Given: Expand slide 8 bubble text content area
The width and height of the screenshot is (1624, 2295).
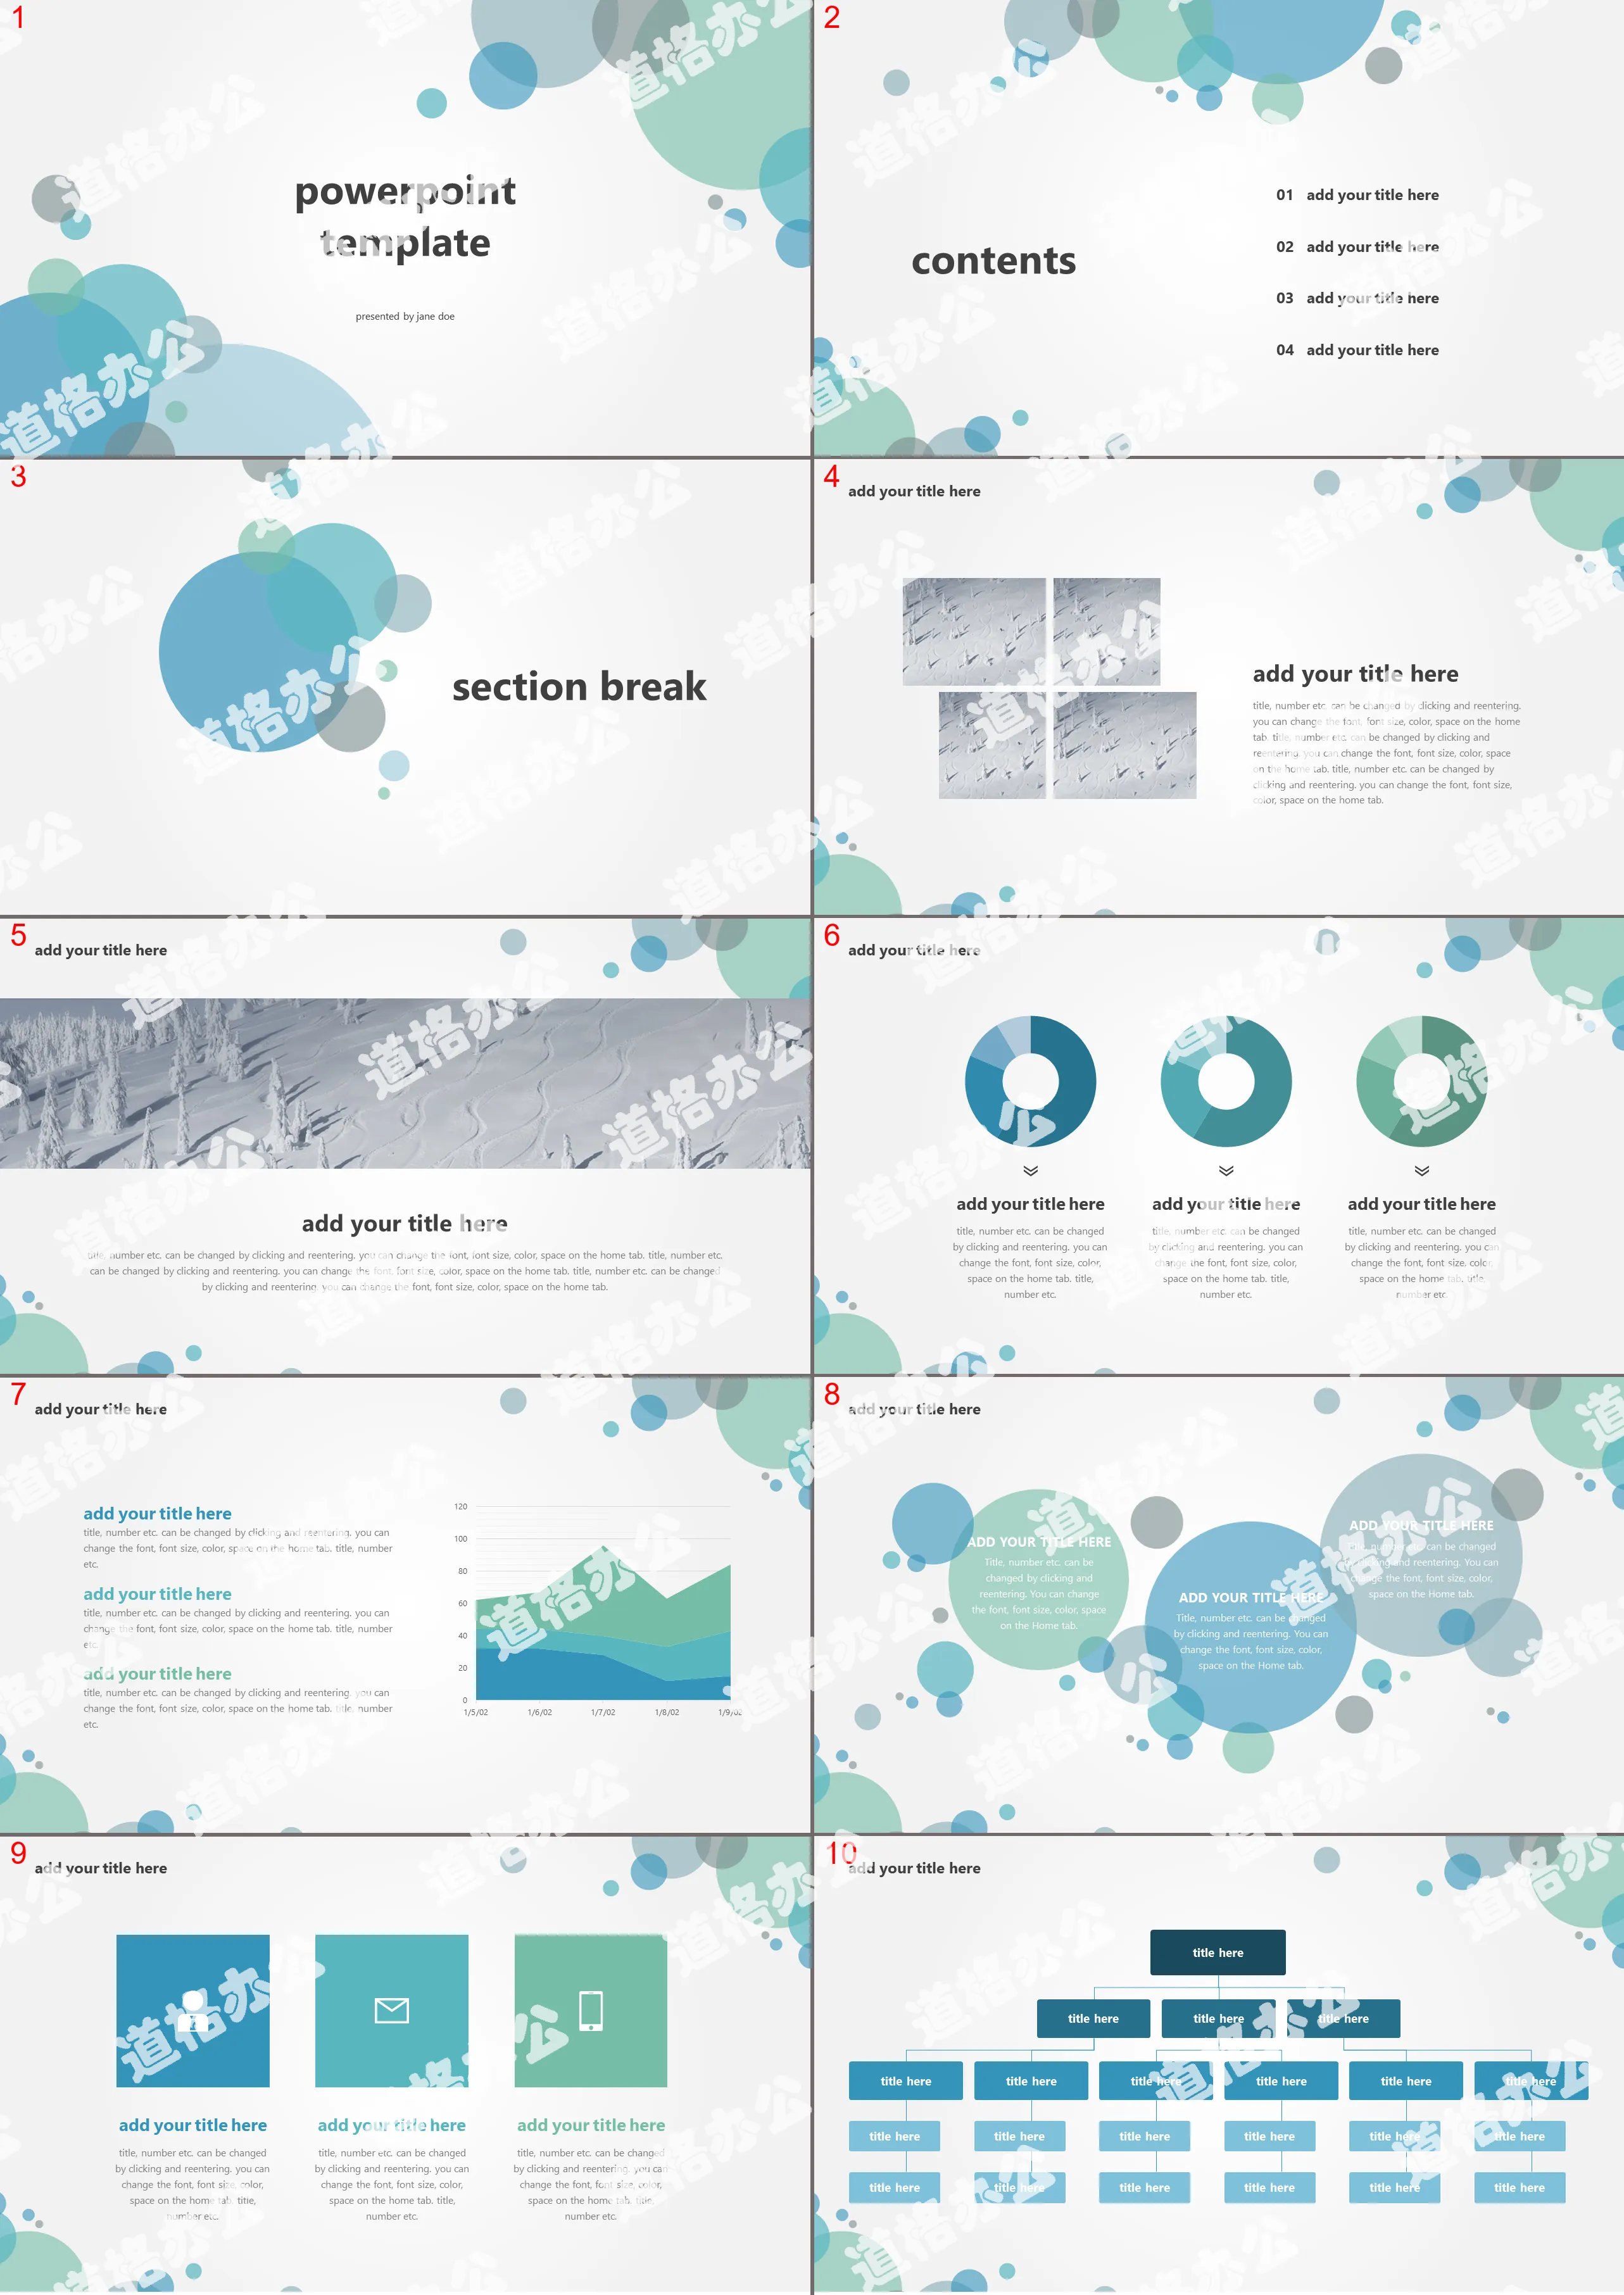Looking at the screenshot, I should (x=1218, y=1634).
